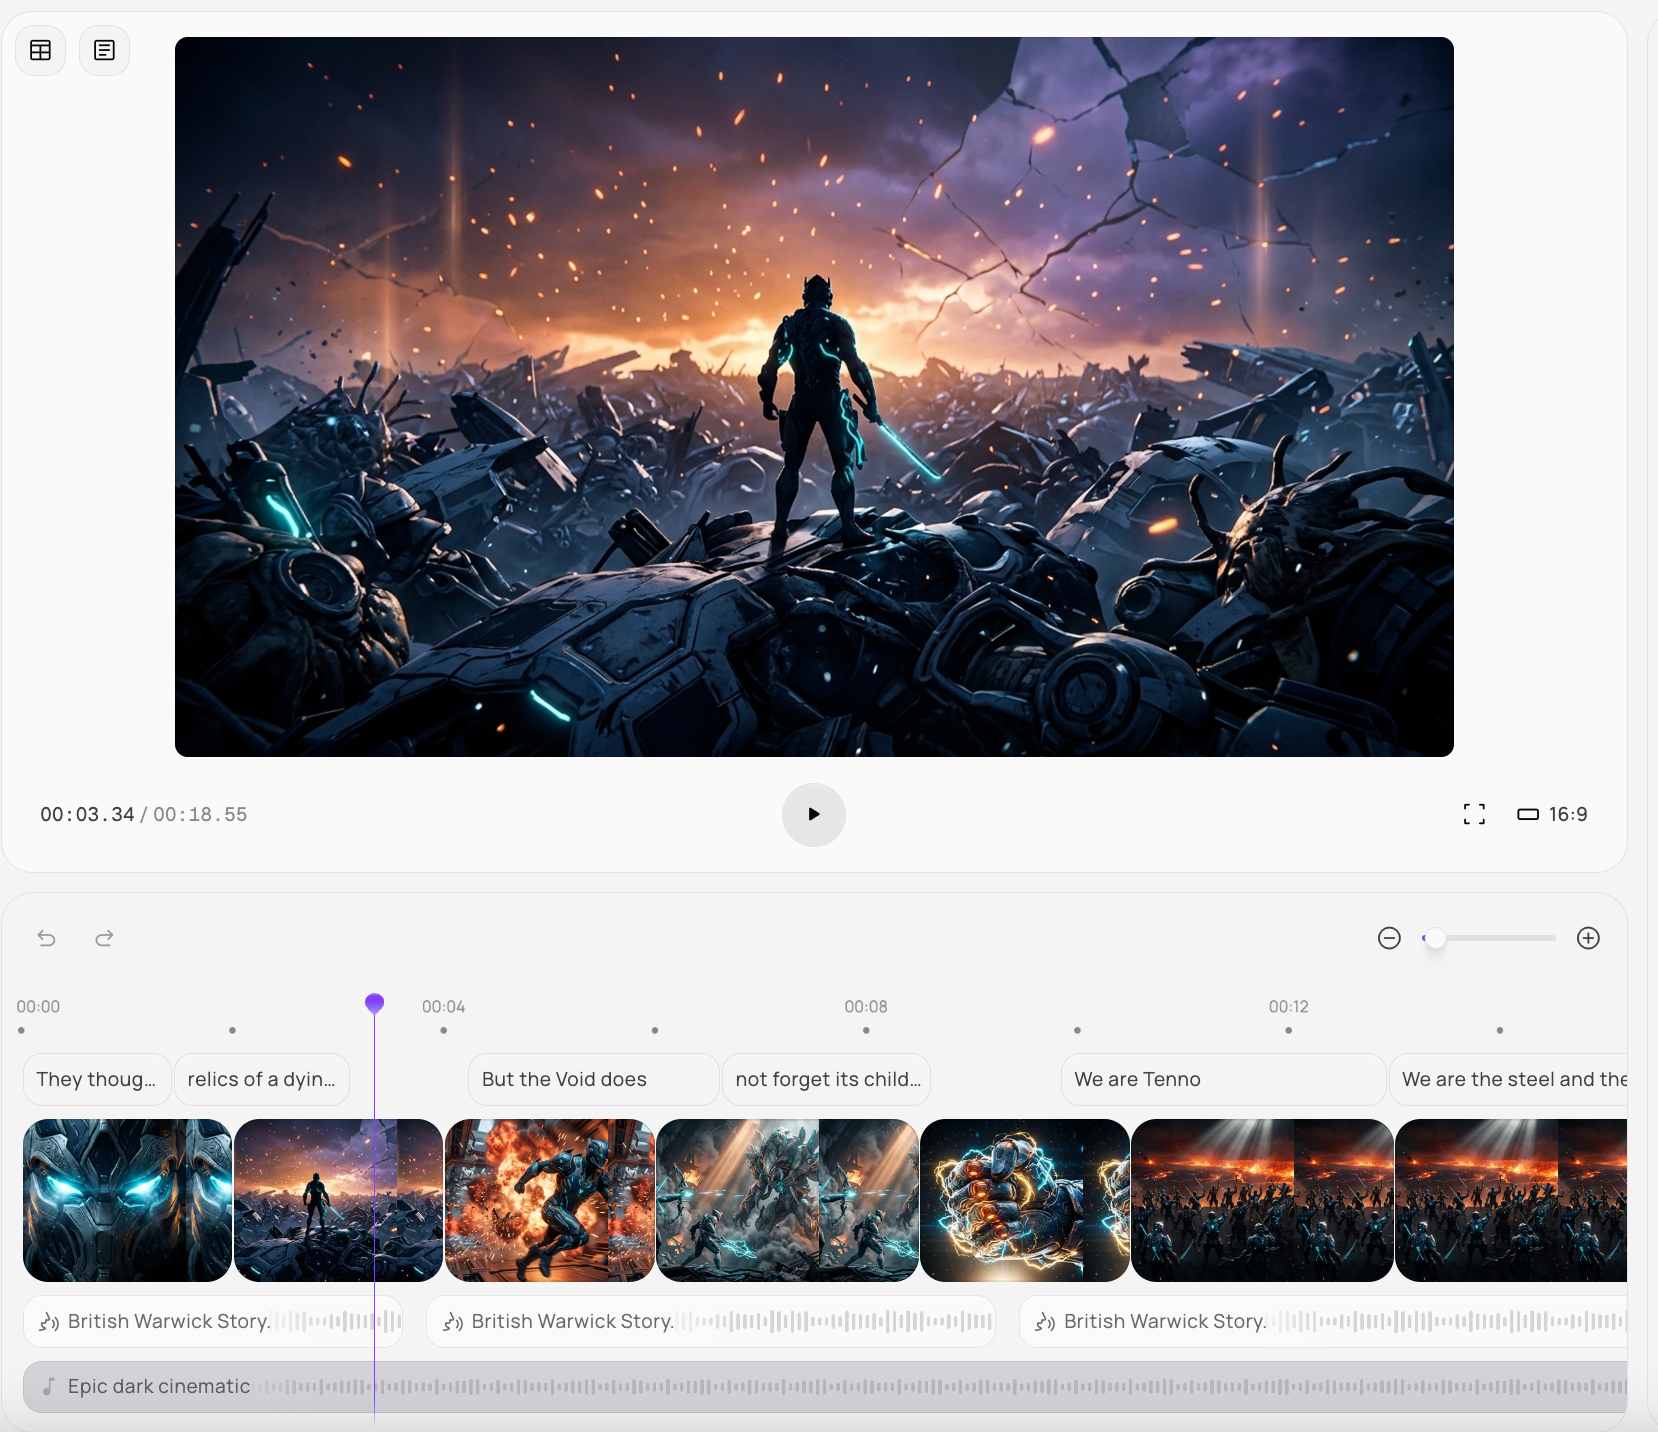Redo the last edit
This screenshot has width=1658, height=1432.
(104, 938)
